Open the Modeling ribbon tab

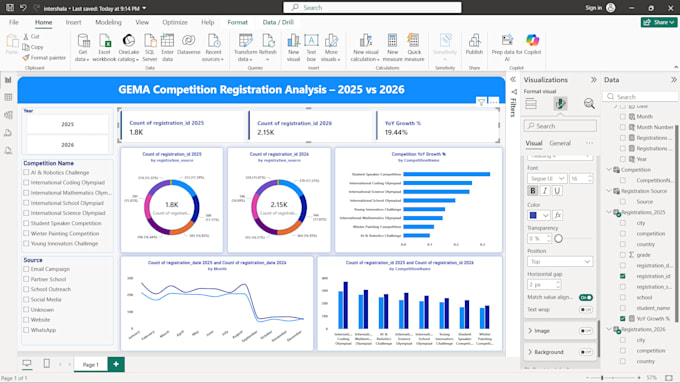tap(108, 22)
